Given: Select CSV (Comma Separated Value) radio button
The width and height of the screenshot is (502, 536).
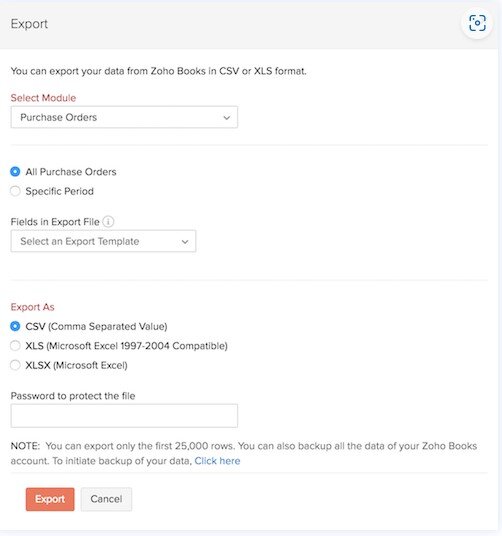Looking at the screenshot, I should coord(15,326).
